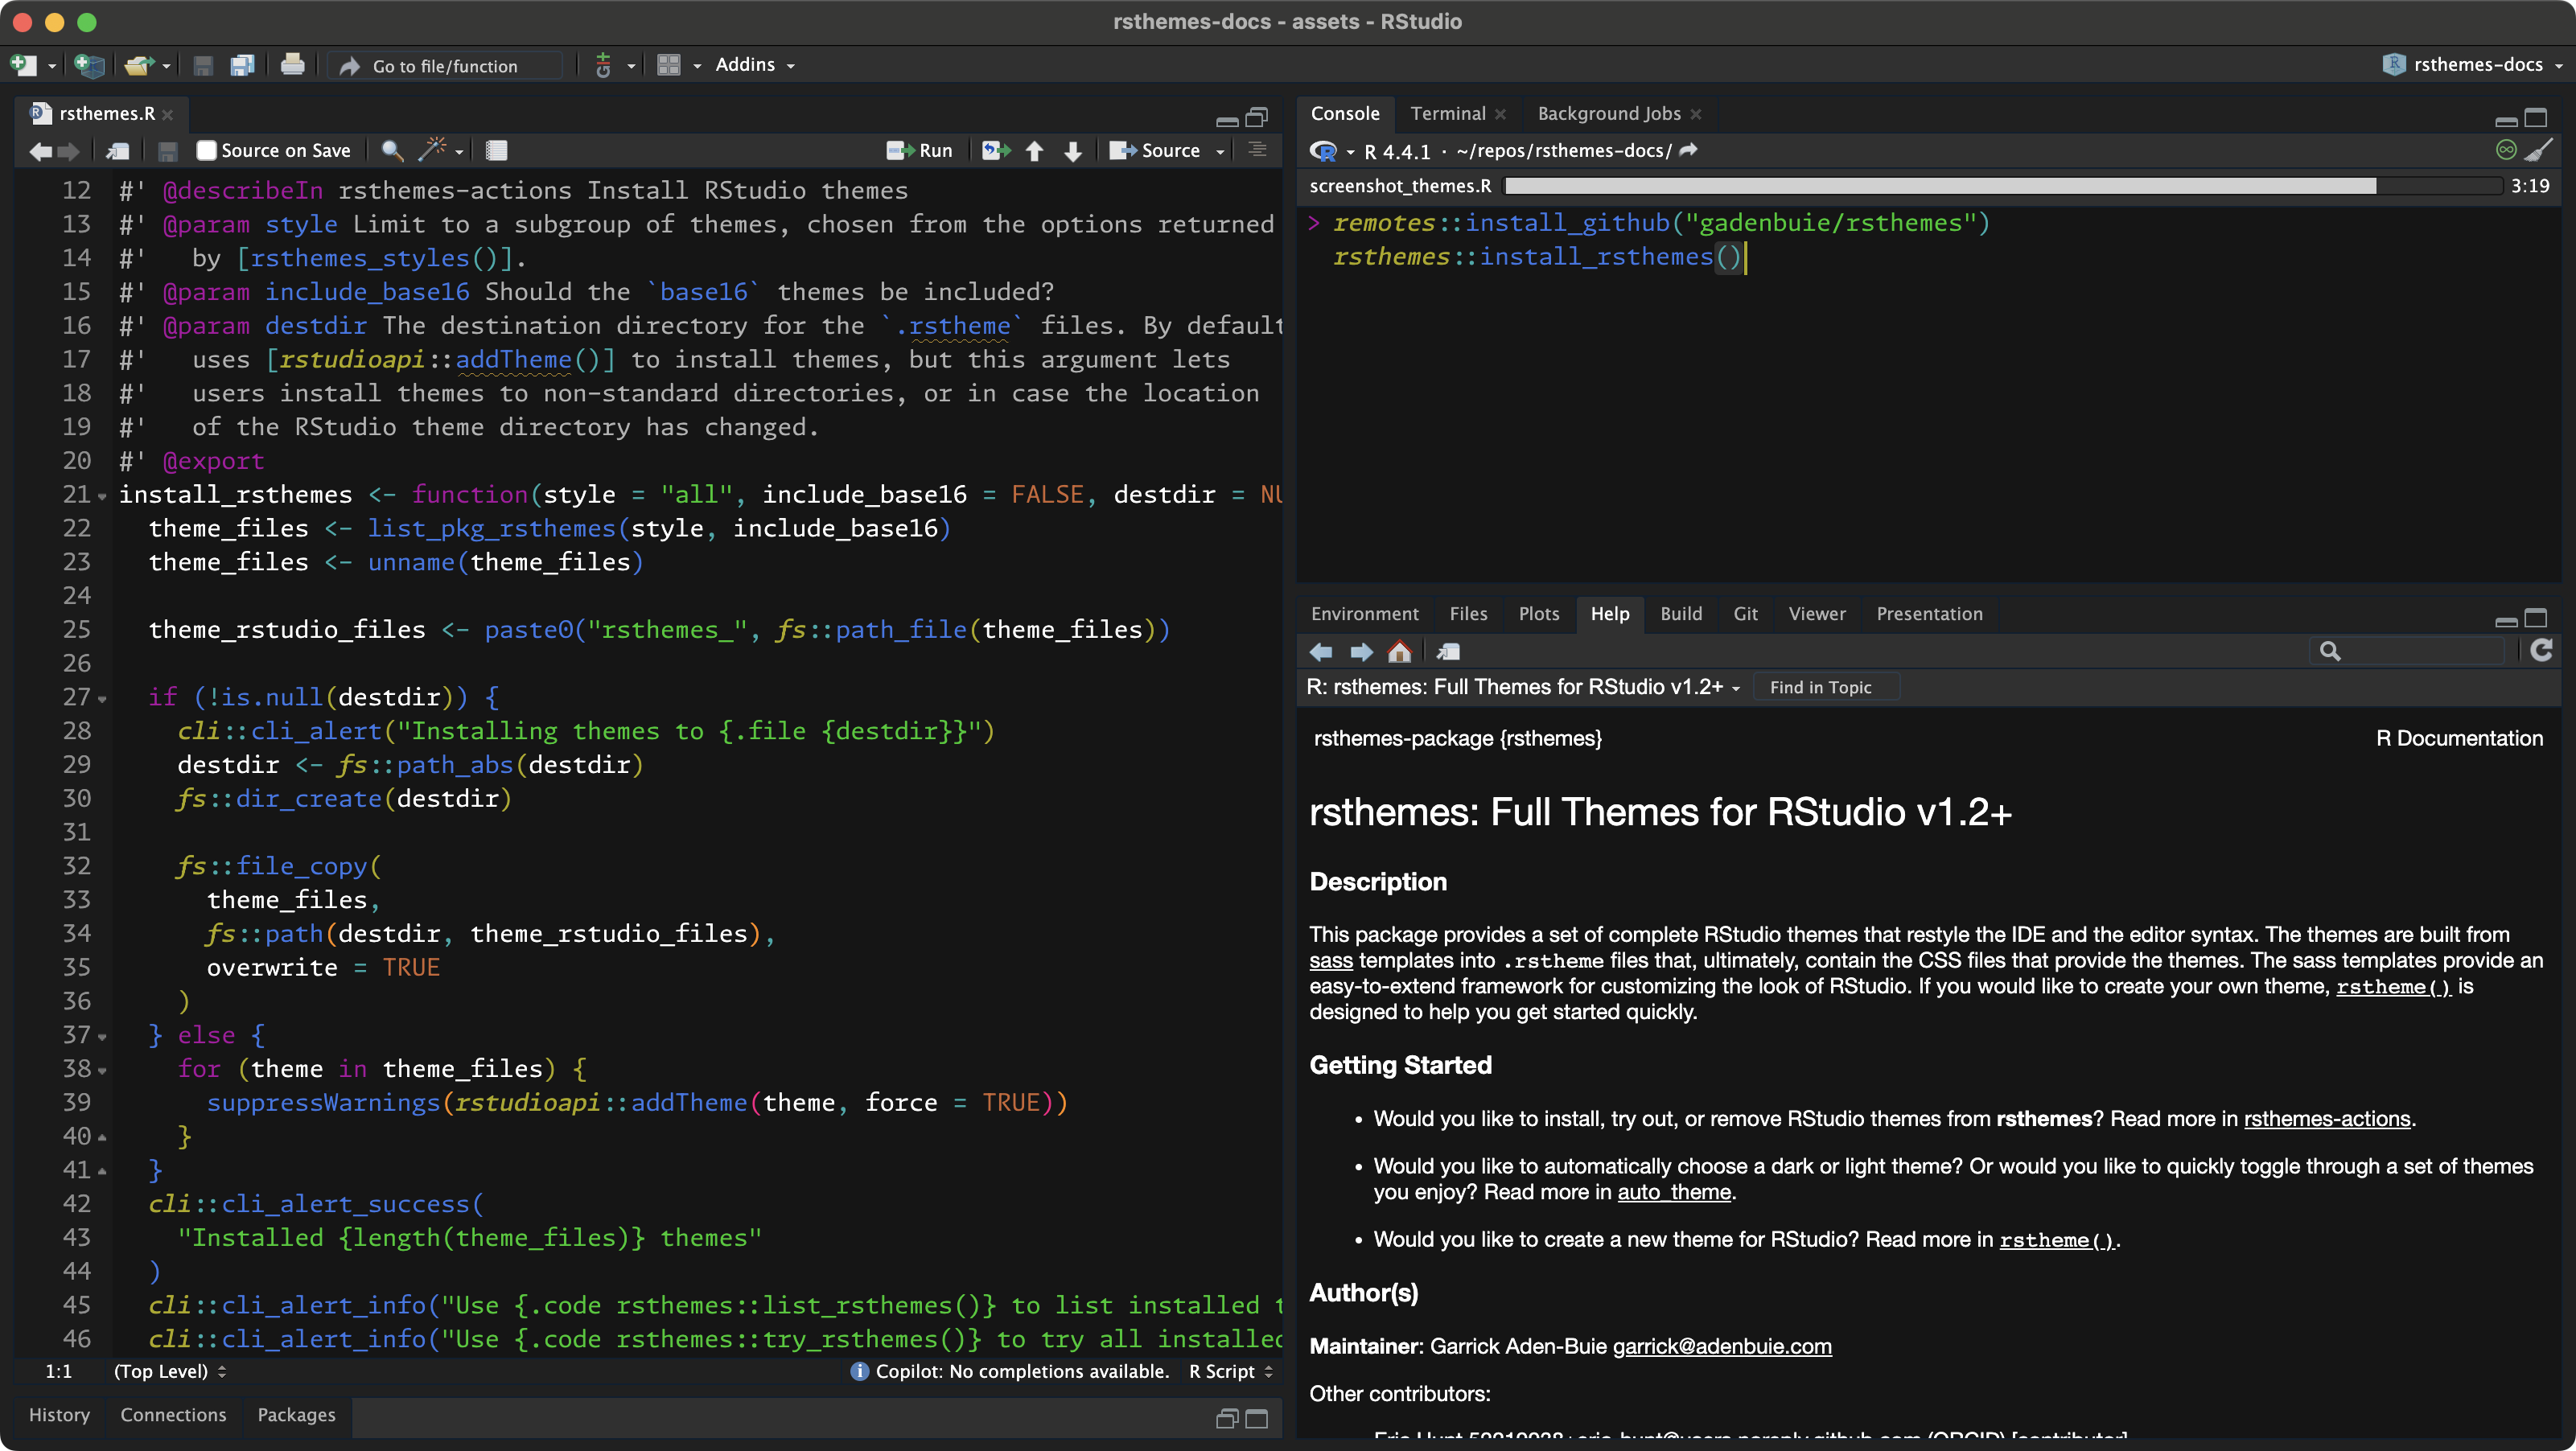
Task: Click the find/replace magnifier in editor toolbar
Action: pos(392,150)
